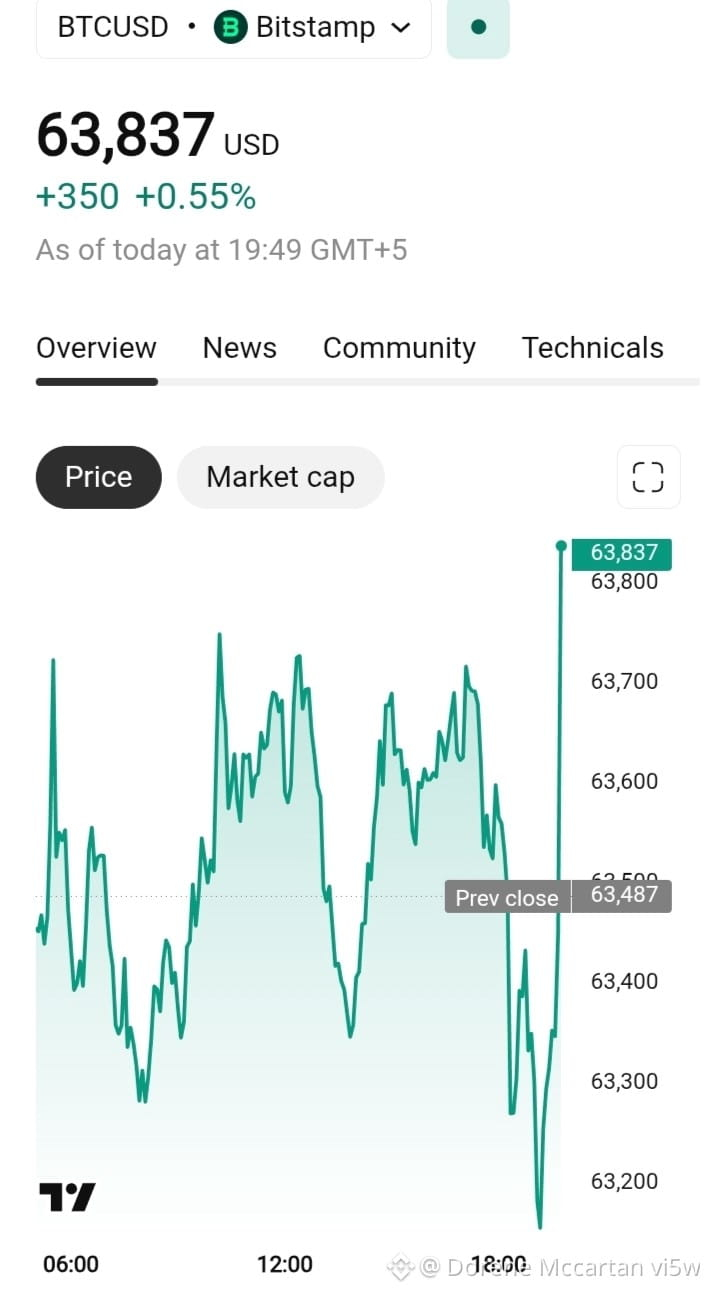The image size is (708, 1292).
Task: Click the chevron next to Bitstamp
Action: 400,28
